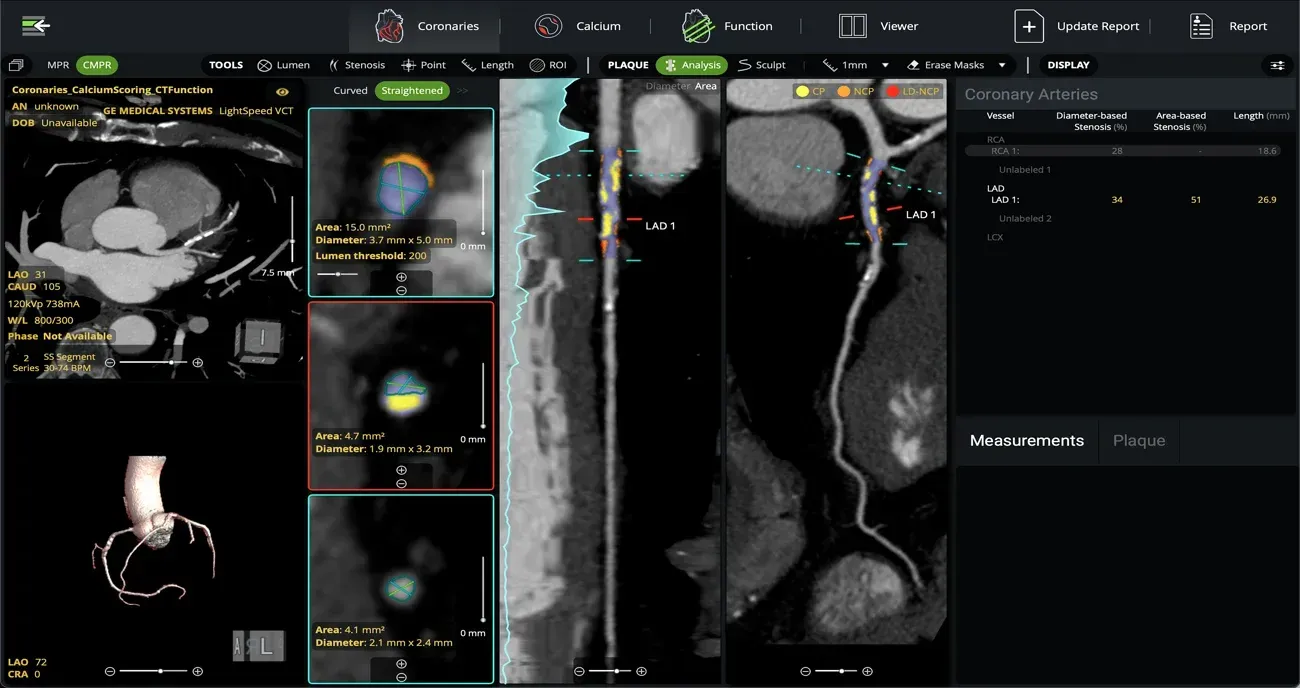The image size is (1300, 688).
Task: Select the Point tool
Action: [x=423, y=64]
